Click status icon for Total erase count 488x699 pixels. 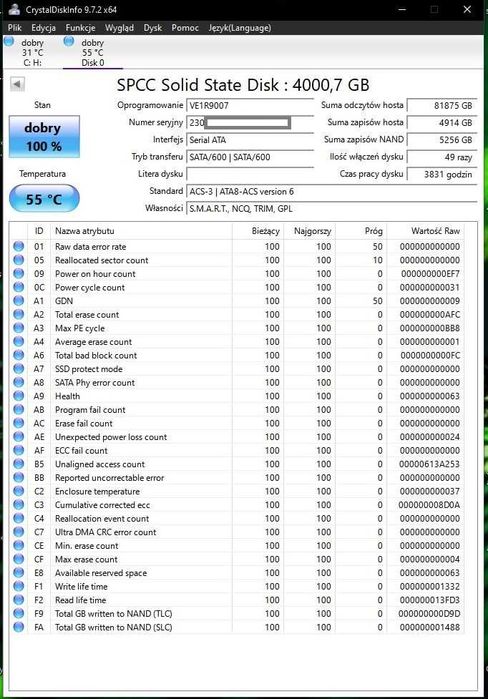click(x=19, y=314)
